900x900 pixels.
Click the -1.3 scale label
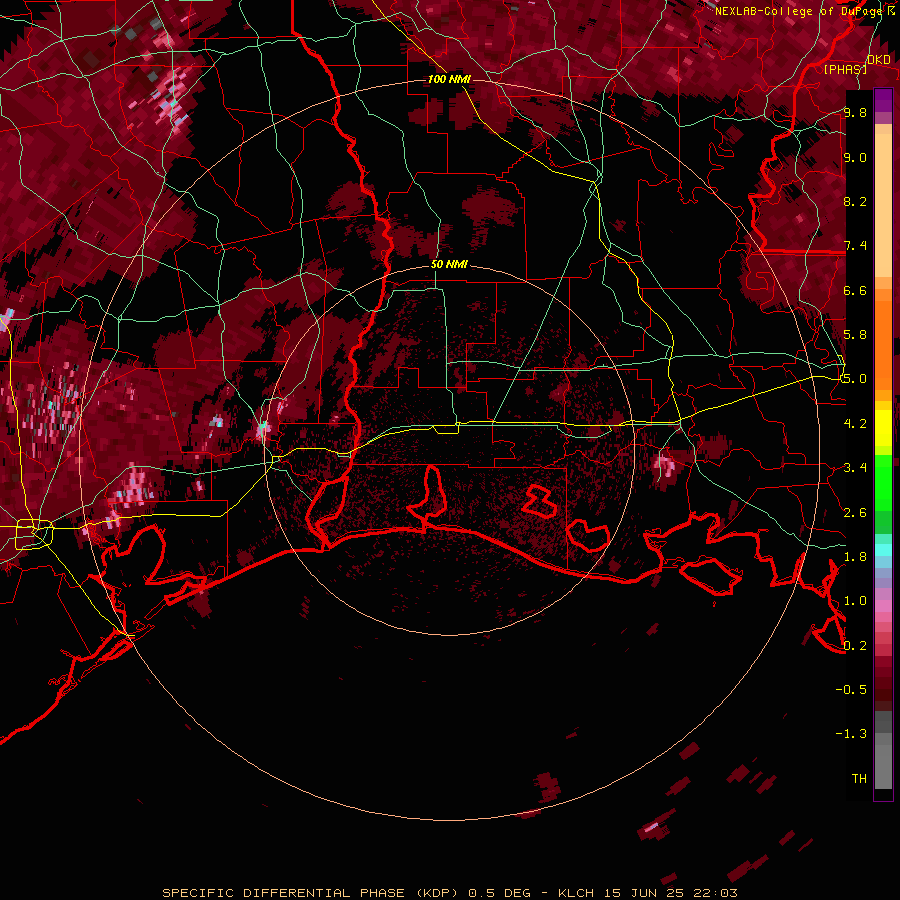(x=851, y=734)
